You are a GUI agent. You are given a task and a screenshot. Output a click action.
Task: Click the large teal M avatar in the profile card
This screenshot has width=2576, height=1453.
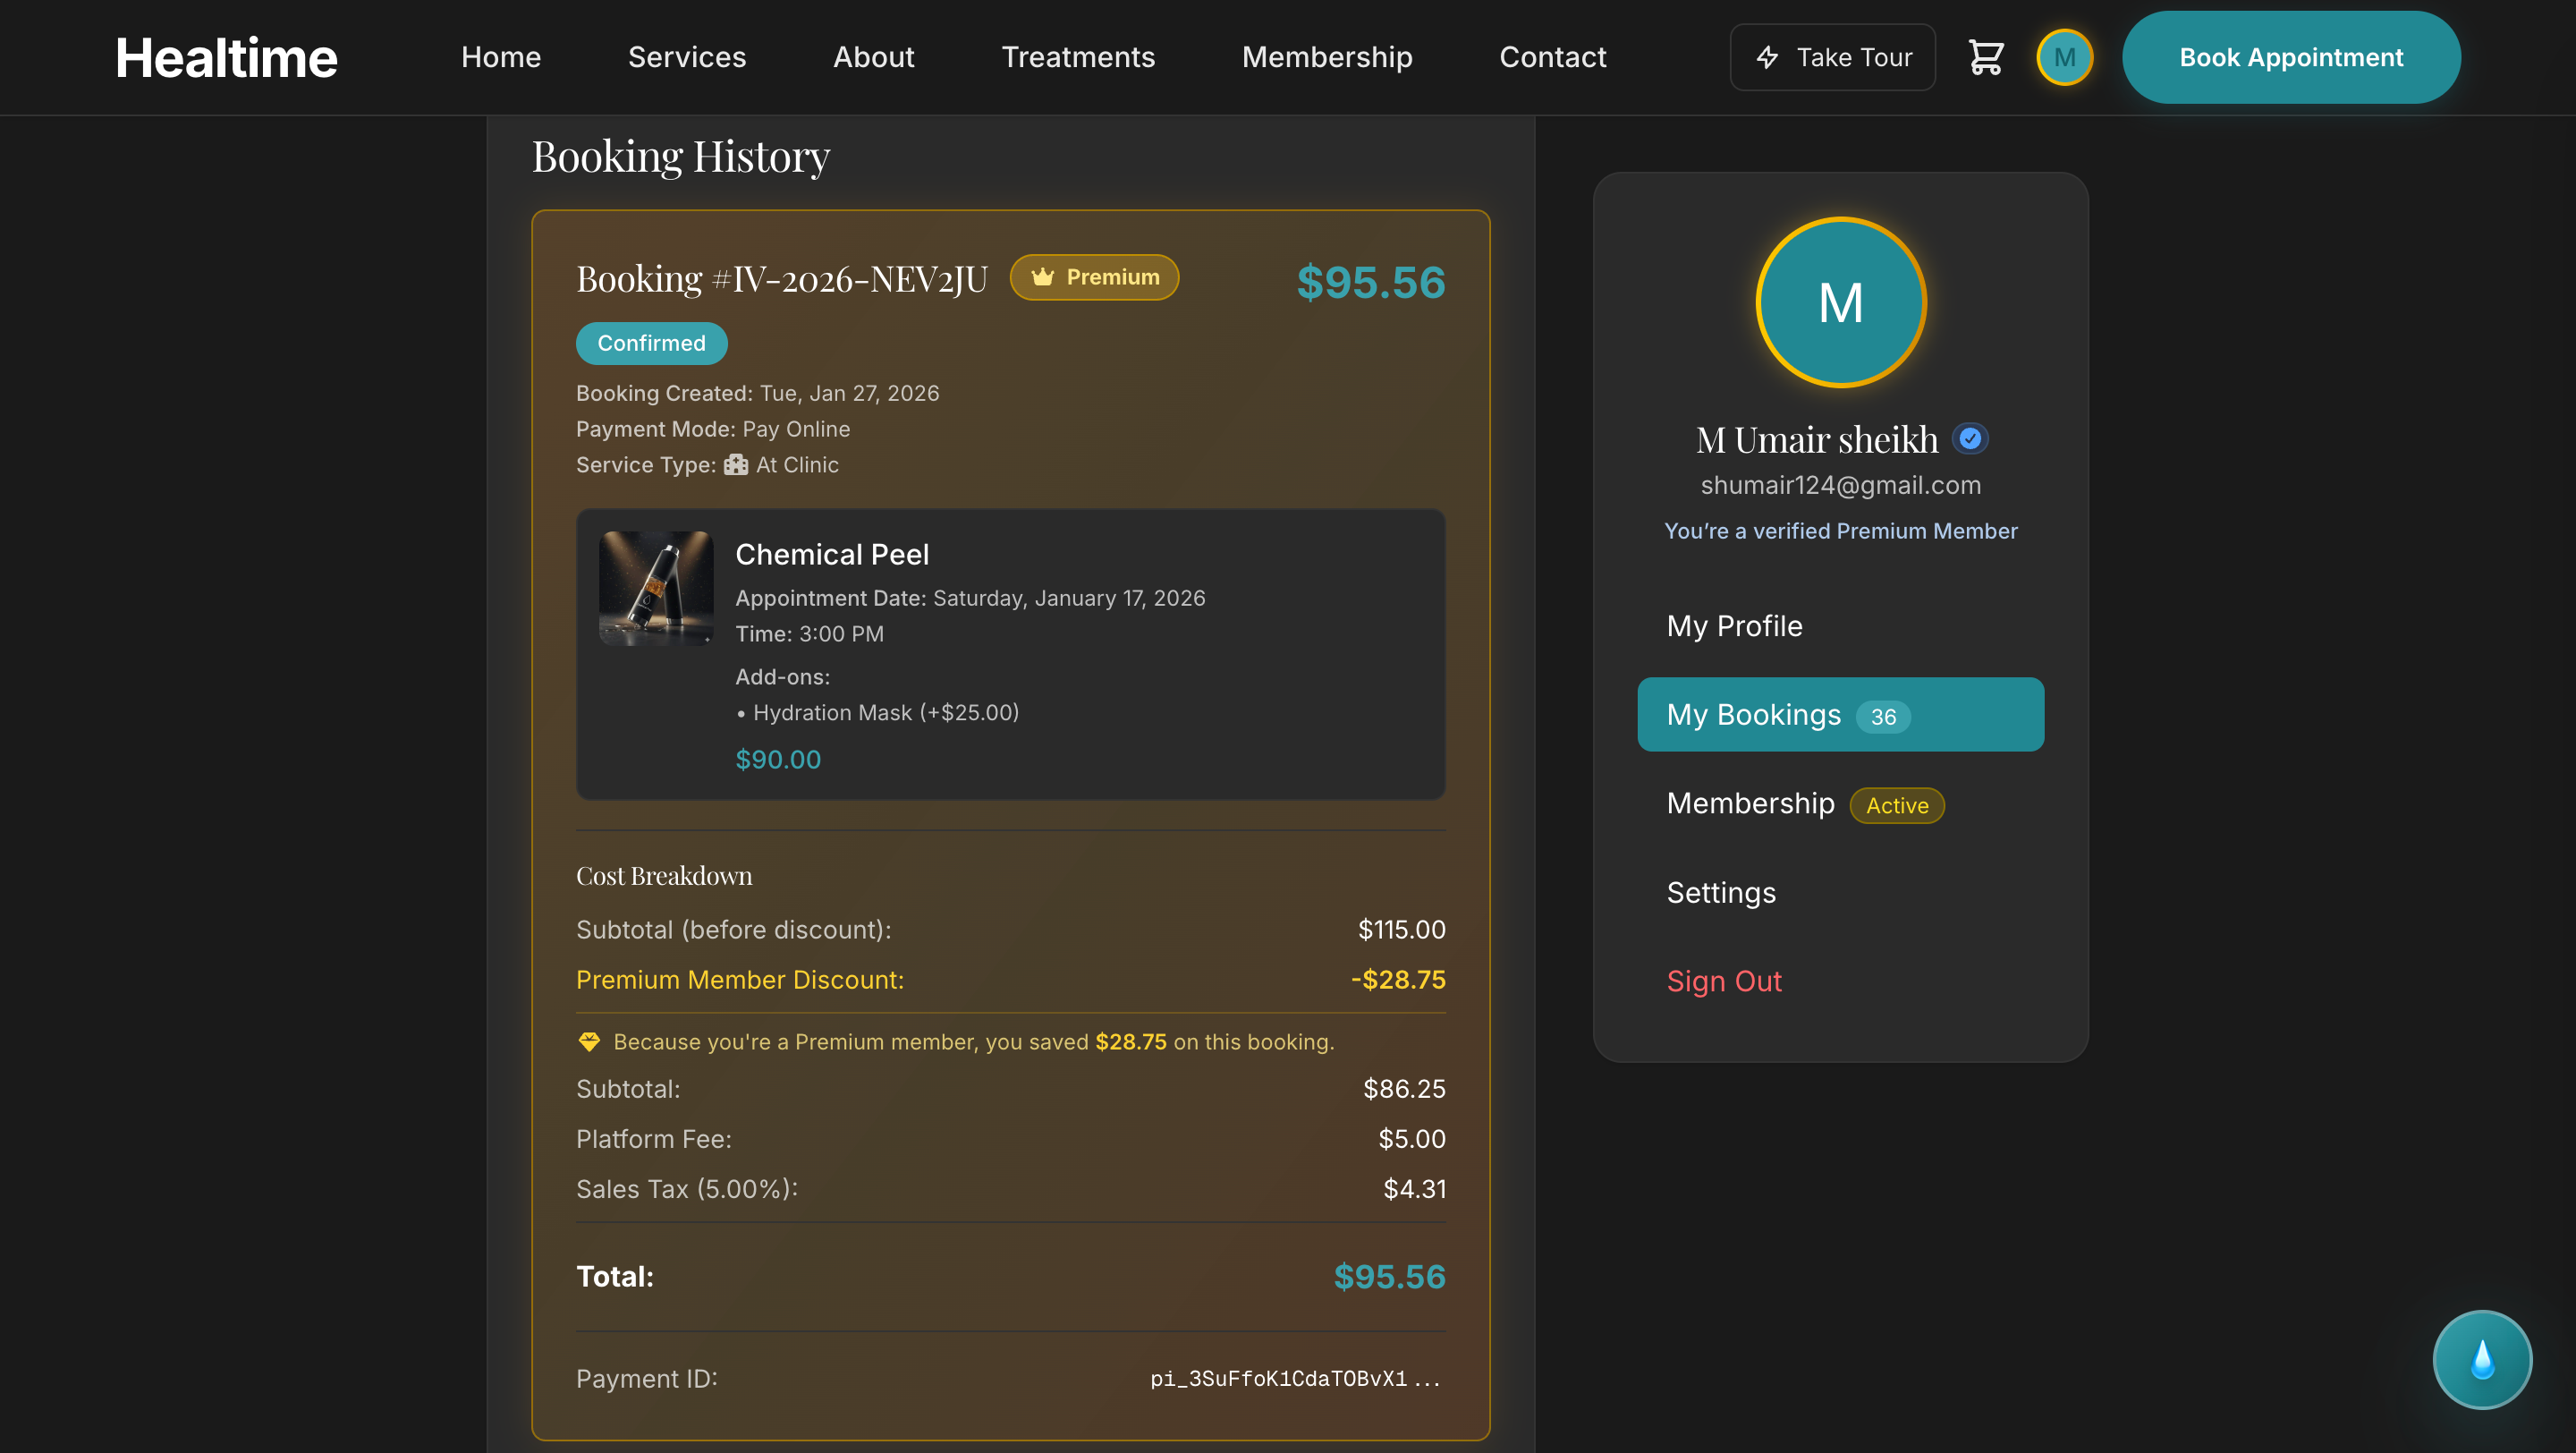click(1840, 302)
